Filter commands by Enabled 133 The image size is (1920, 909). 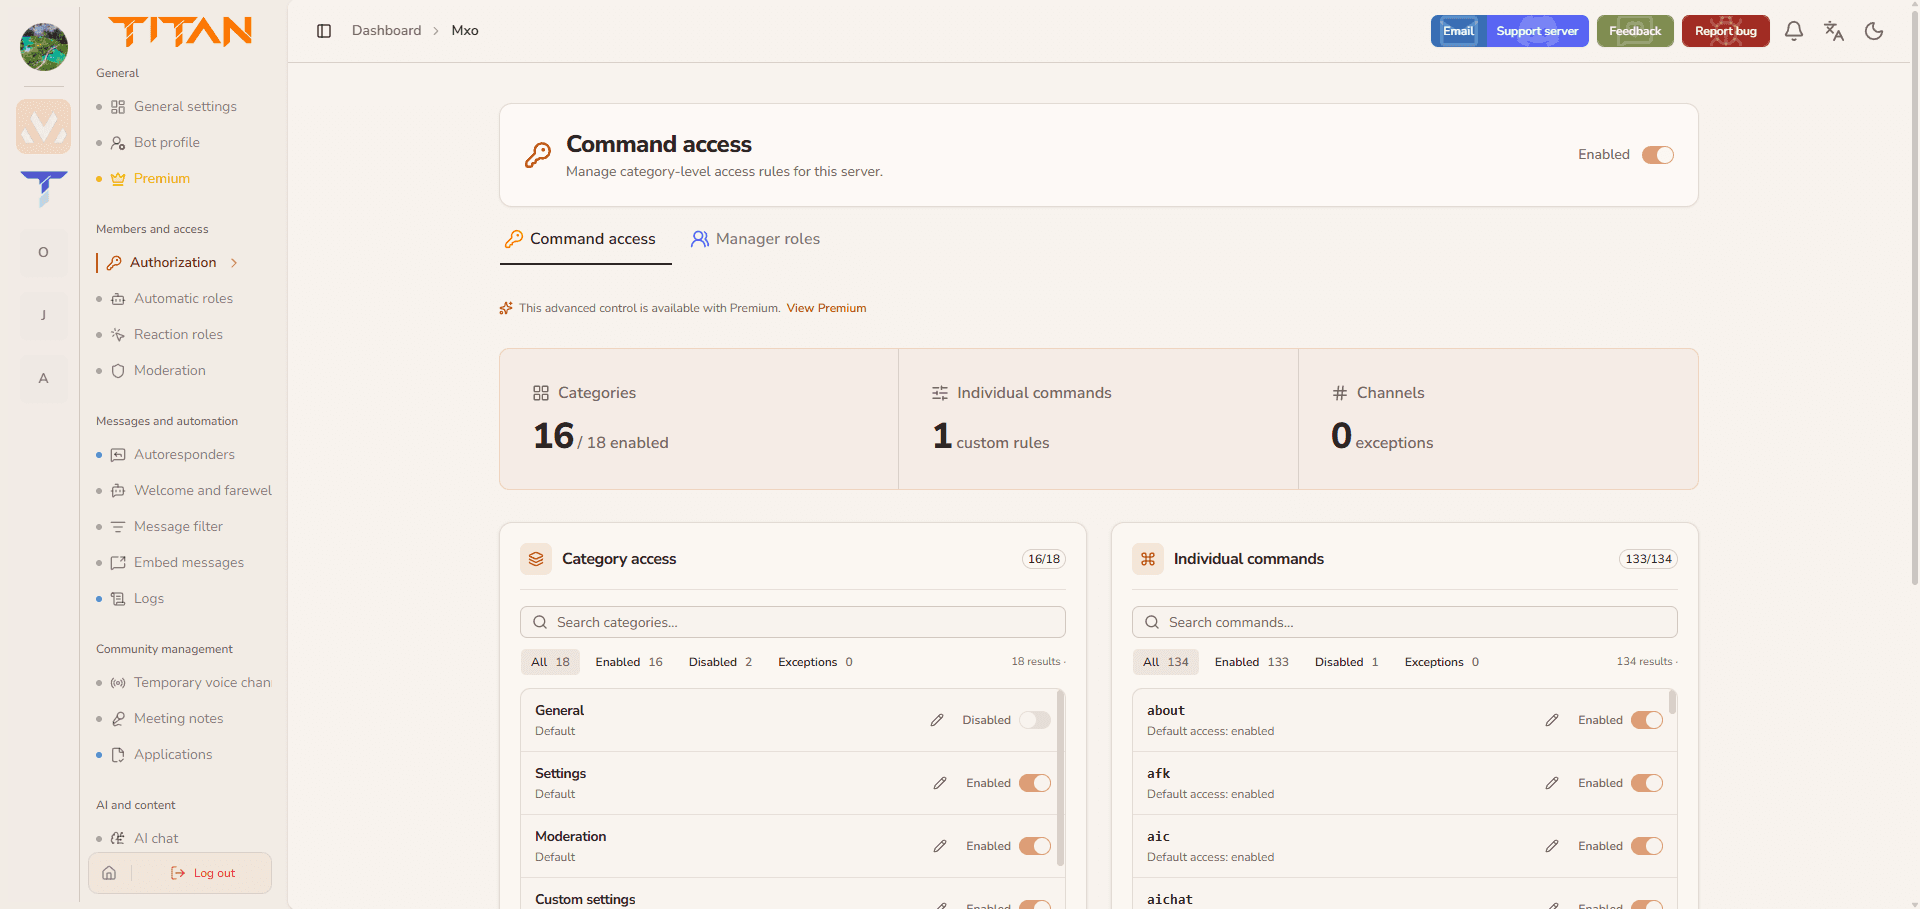click(1252, 662)
